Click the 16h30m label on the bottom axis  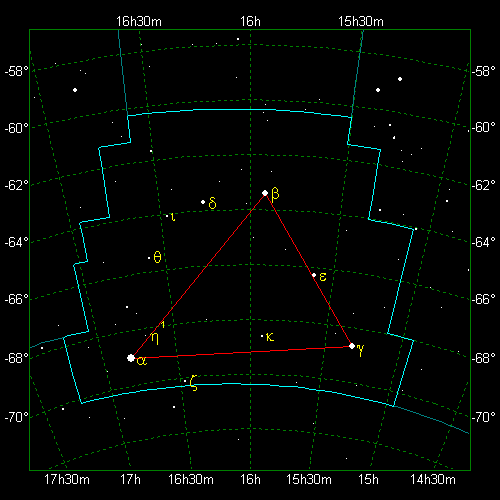191,480
